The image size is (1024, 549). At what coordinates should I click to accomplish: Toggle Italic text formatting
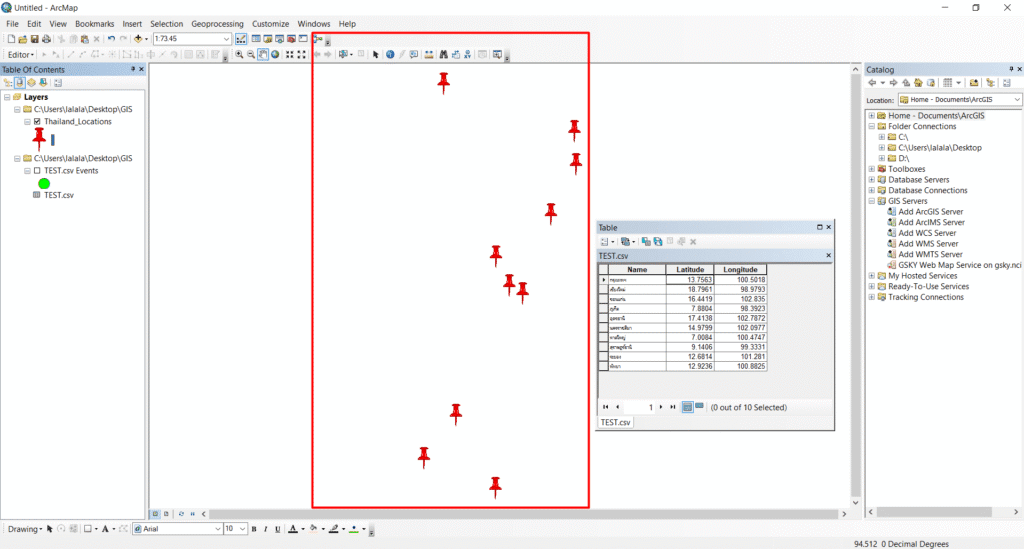coord(266,529)
